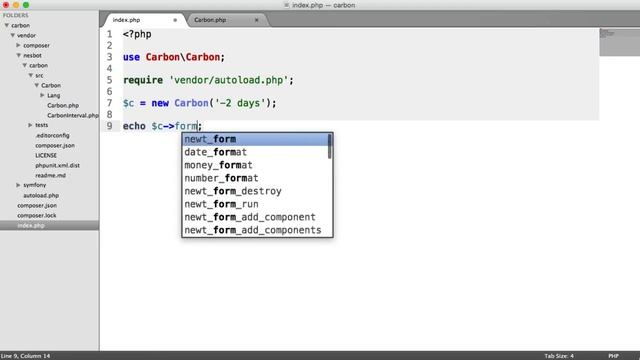Click the minimap code preview
The image size is (640, 360).
tap(619, 42)
